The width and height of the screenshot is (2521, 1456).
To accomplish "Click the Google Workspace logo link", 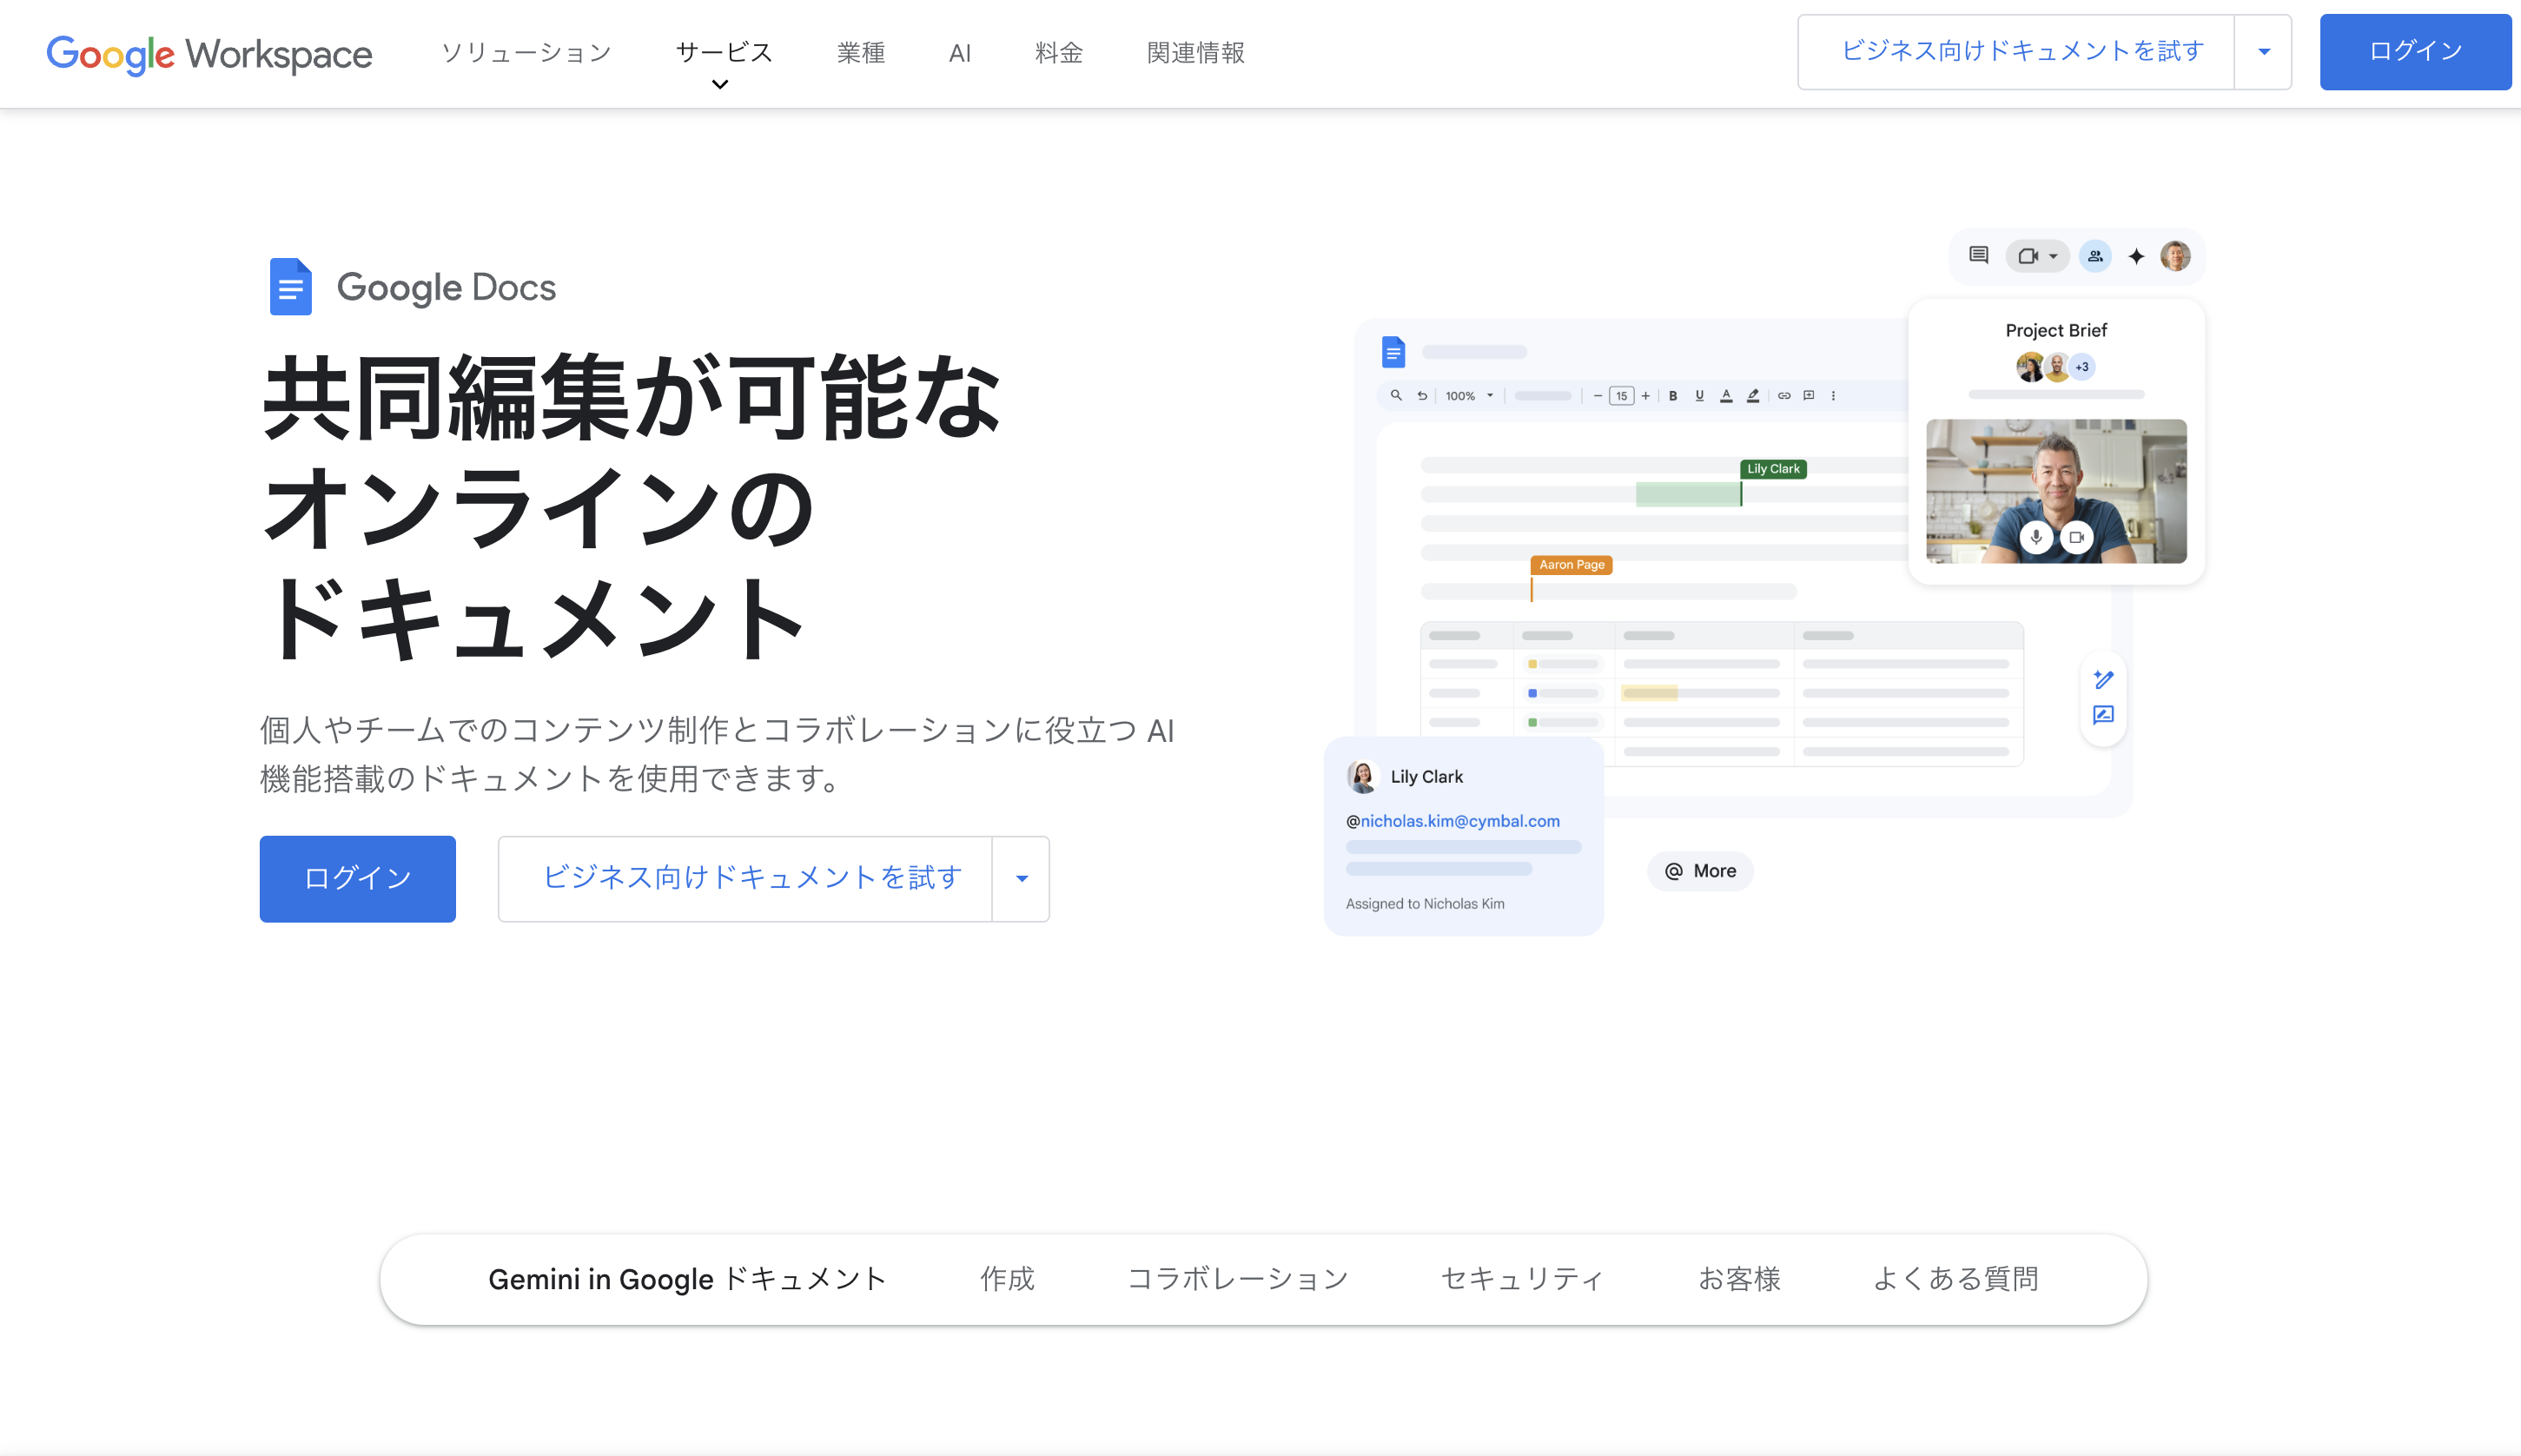I will tap(208, 53).
